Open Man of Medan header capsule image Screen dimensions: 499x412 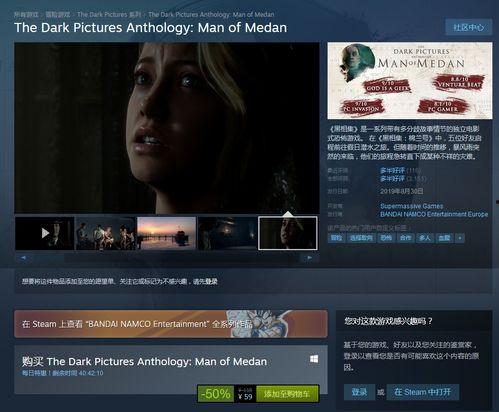click(410, 81)
